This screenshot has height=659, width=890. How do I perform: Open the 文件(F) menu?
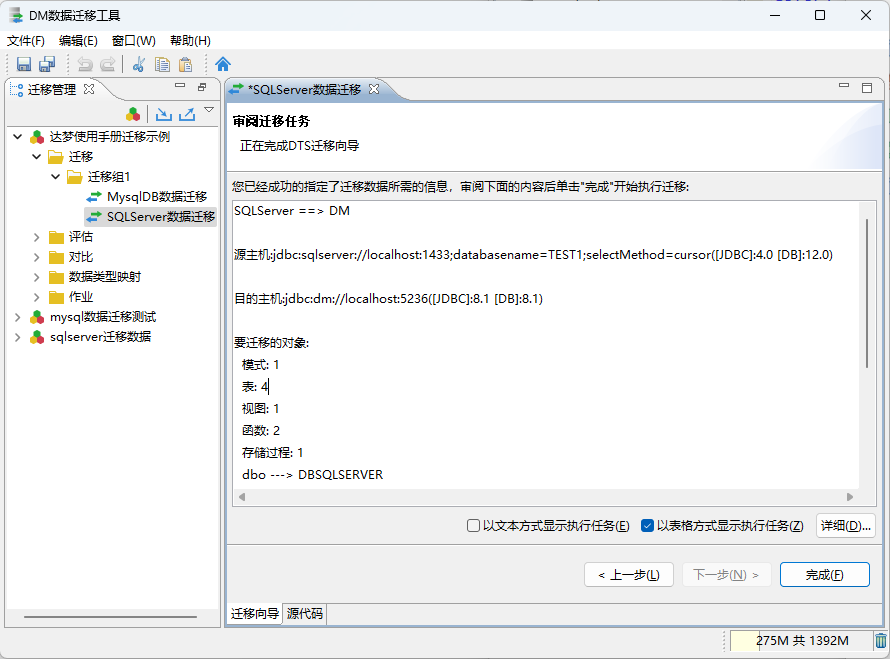click(x=26, y=41)
